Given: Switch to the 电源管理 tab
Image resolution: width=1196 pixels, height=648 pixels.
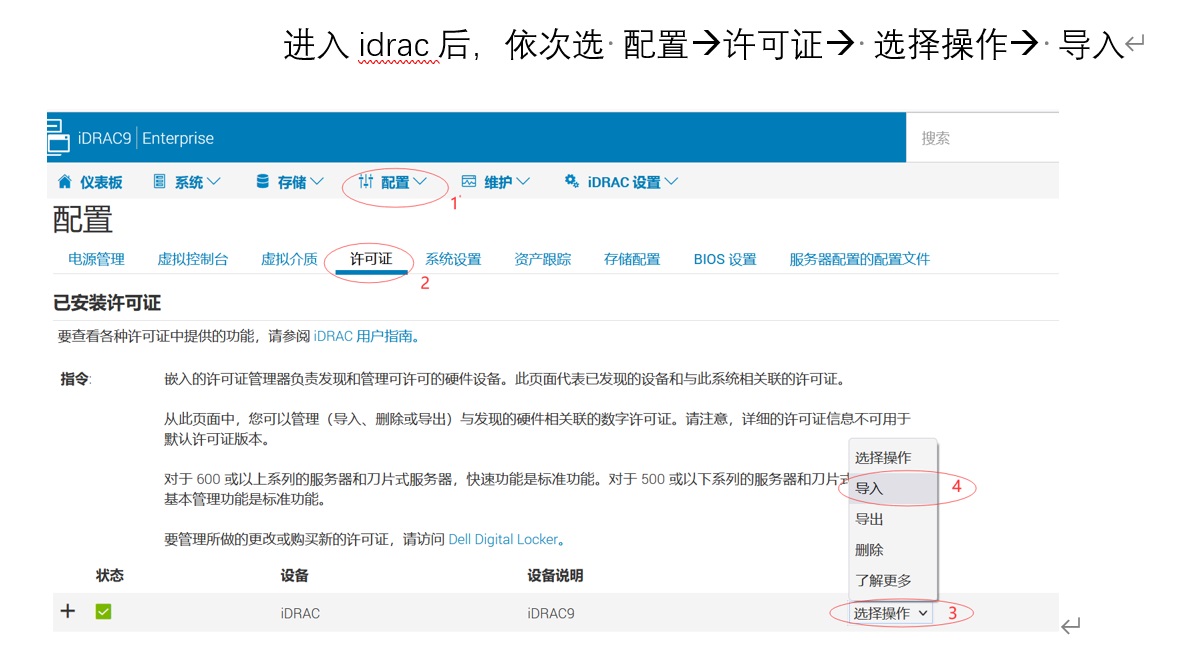Looking at the screenshot, I should pyautogui.click(x=96, y=259).
